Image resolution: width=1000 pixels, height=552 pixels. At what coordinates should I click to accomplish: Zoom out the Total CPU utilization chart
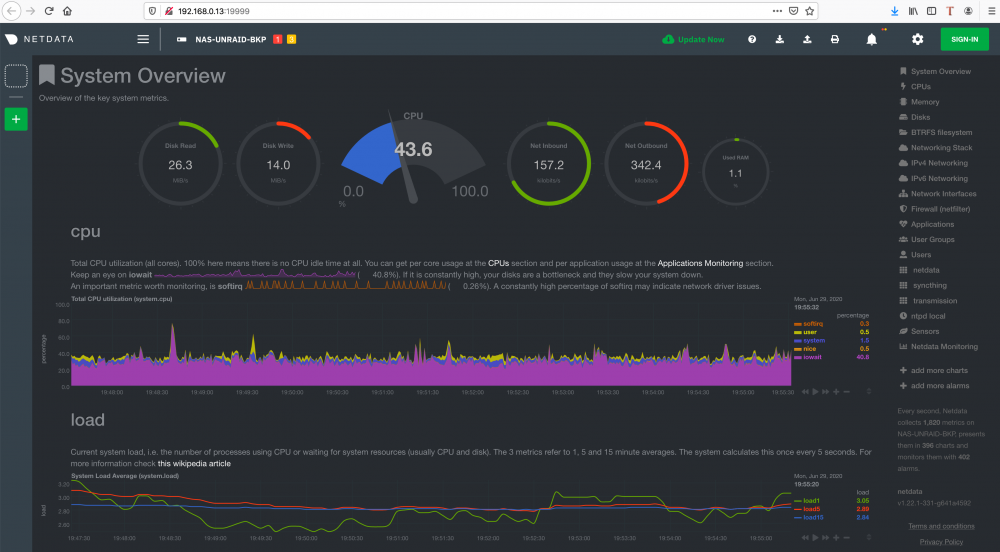(x=846, y=391)
